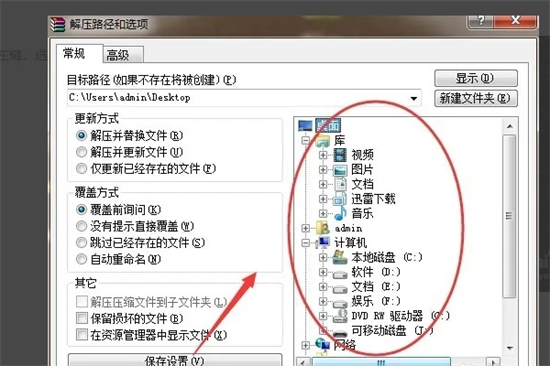Click the DVD RW drive icon

click(340, 316)
